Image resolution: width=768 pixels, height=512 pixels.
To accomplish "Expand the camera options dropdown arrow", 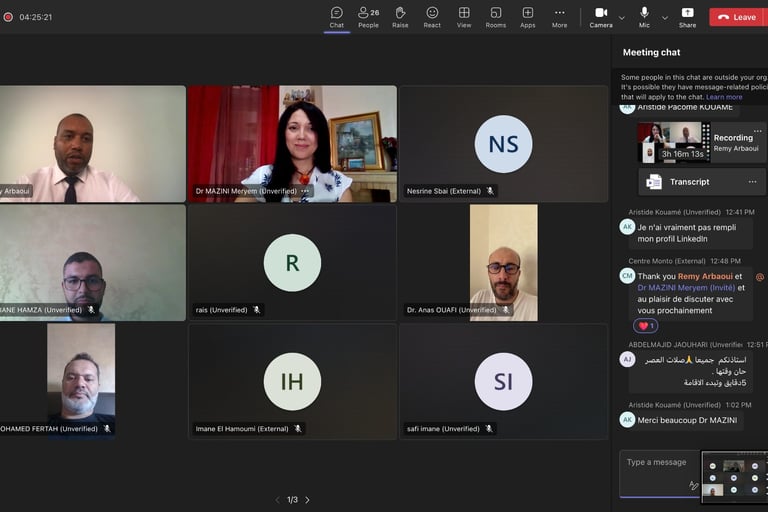I will (622, 18).
